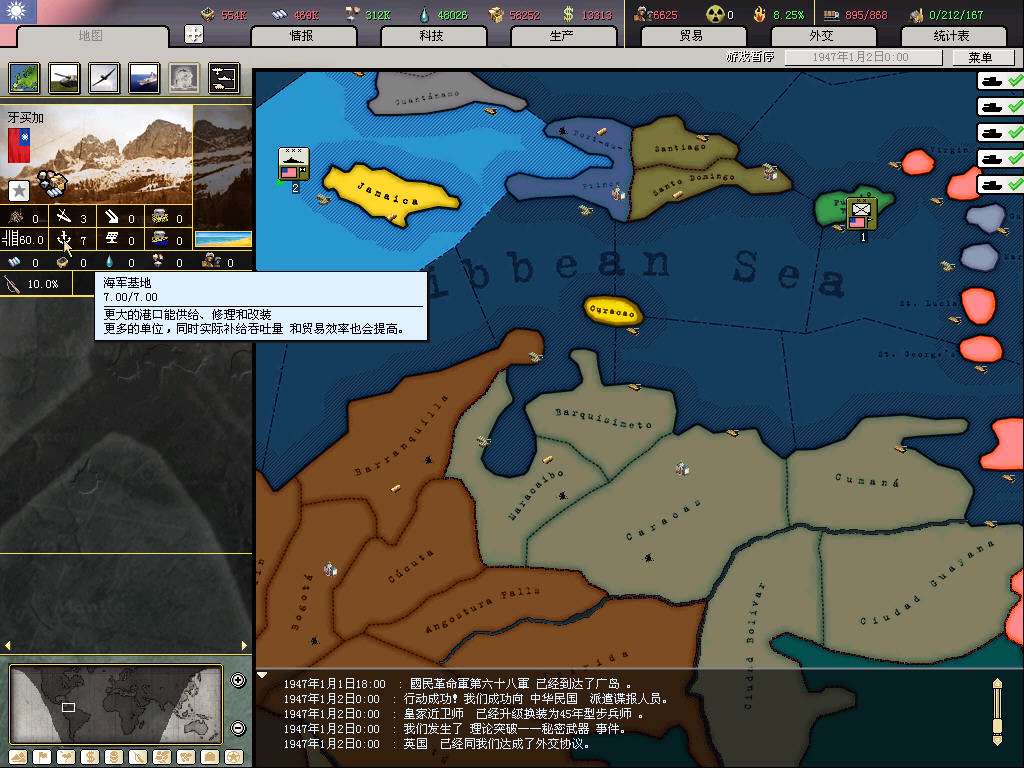The height and width of the screenshot is (768, 1024).
Task: Click the flag political map mode icon
Action: 41,756
